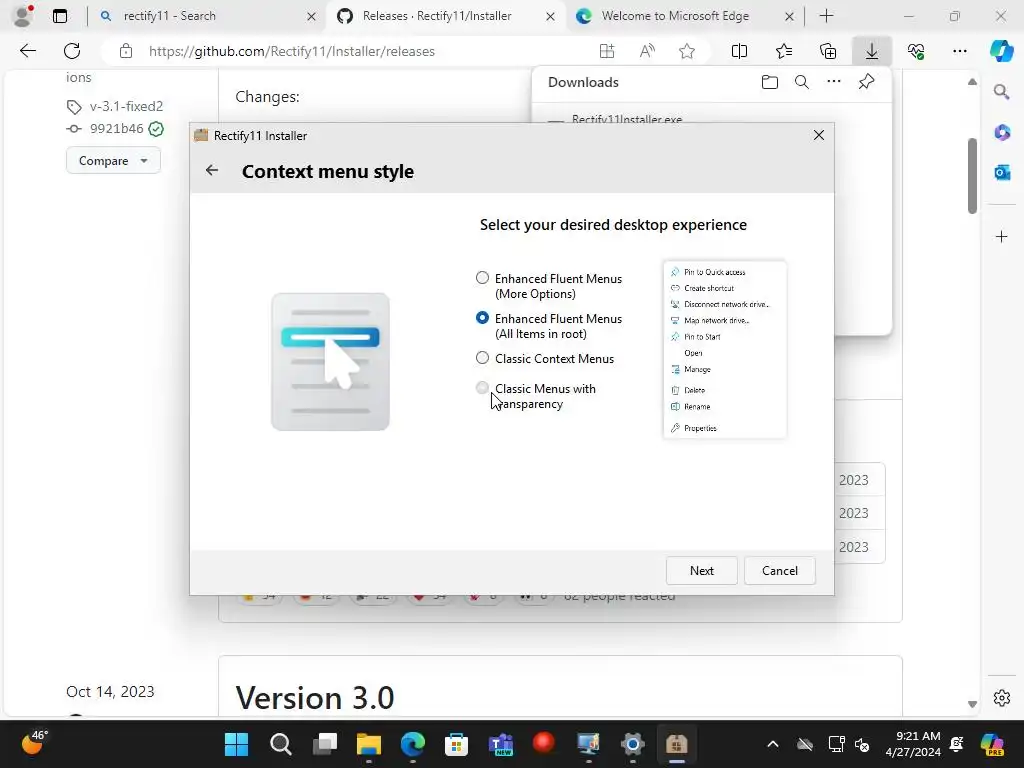Open File Explorer from the taskbar
Screen dimensions: 1024x768
(368, 744)
